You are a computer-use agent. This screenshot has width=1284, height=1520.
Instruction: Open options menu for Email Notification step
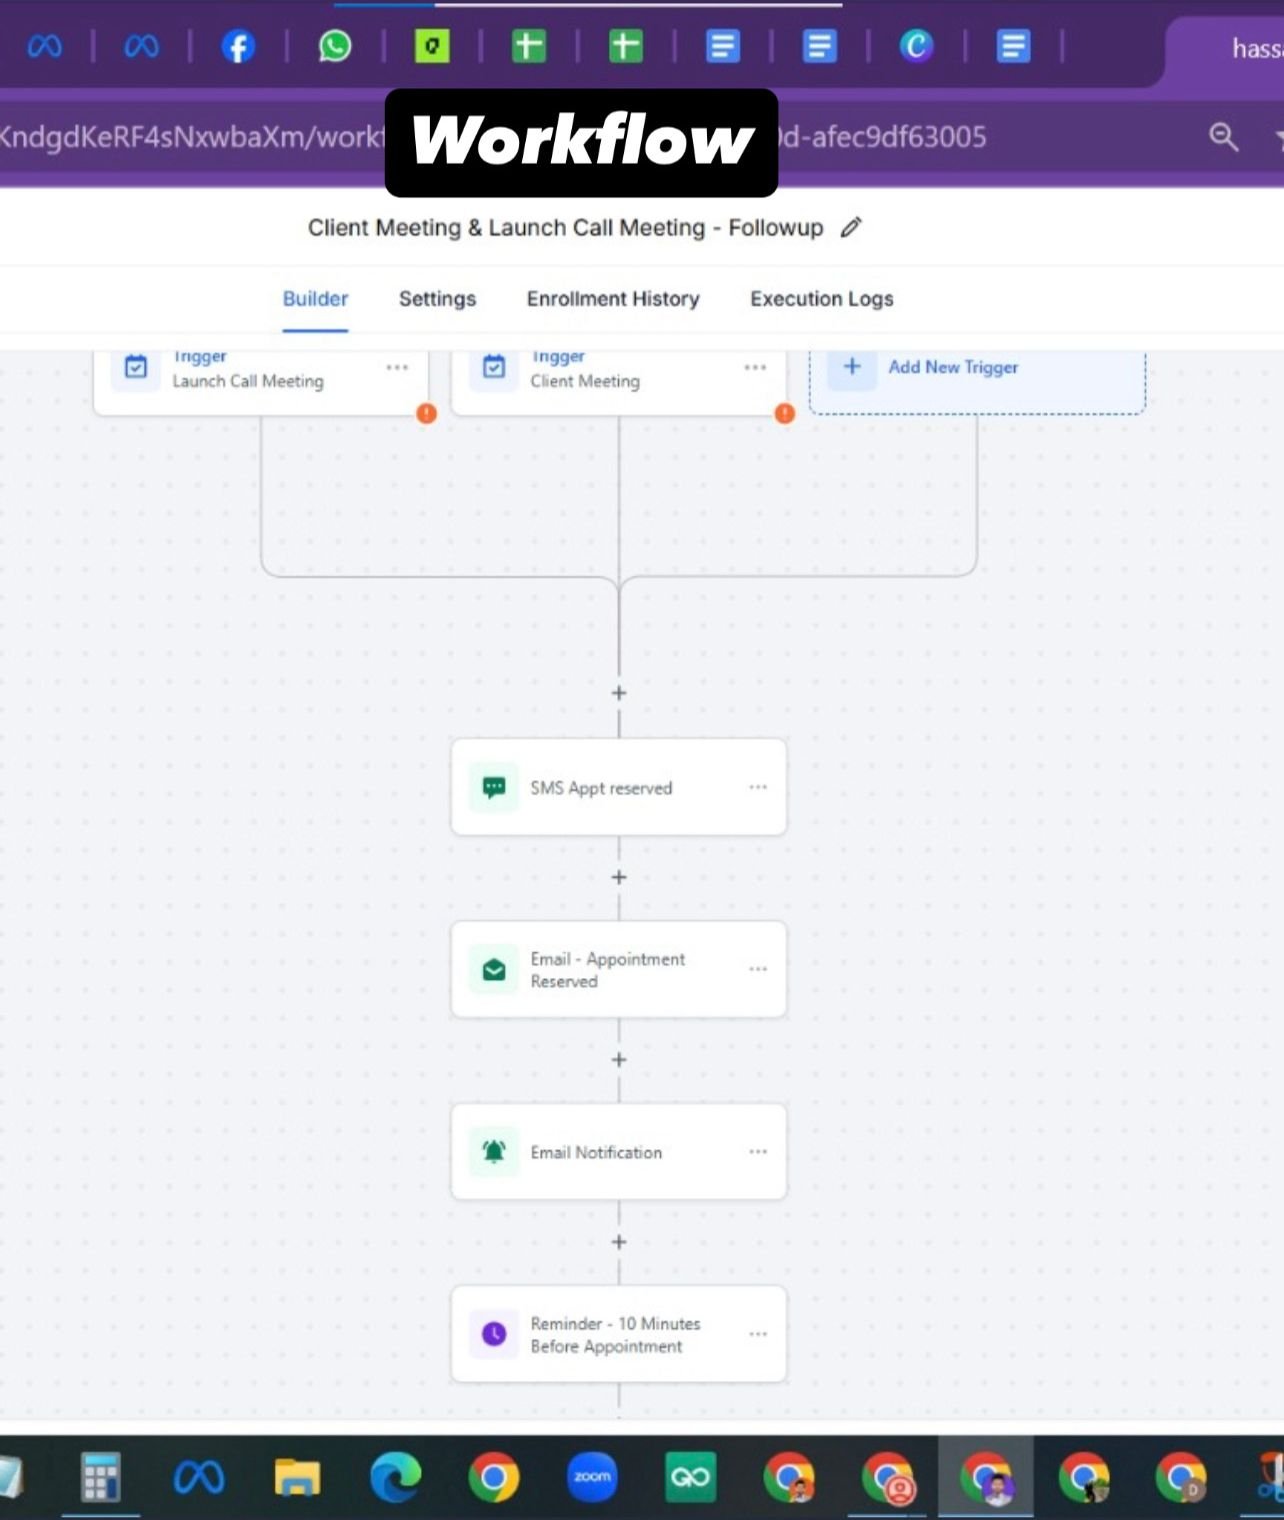[758, 1152]
